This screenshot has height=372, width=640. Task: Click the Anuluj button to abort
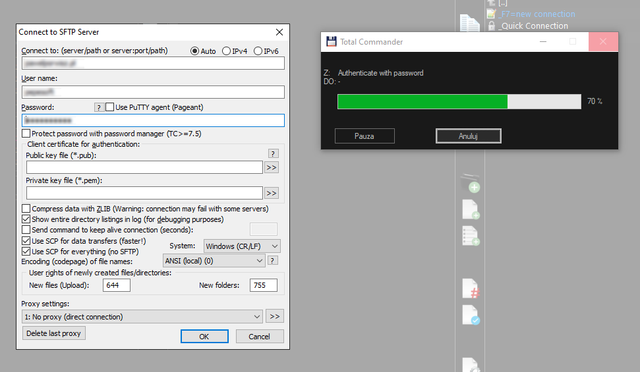point(468,136)
